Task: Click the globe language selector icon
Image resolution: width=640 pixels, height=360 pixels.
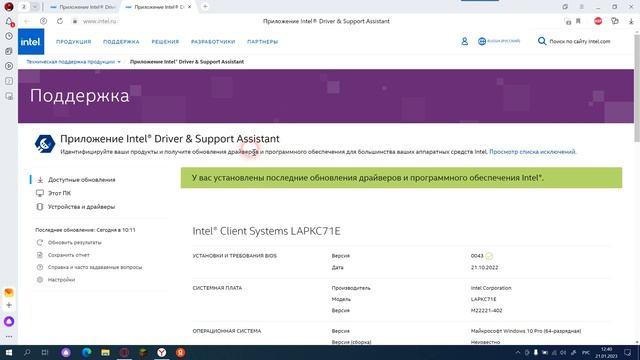Action: coord(482,41)
